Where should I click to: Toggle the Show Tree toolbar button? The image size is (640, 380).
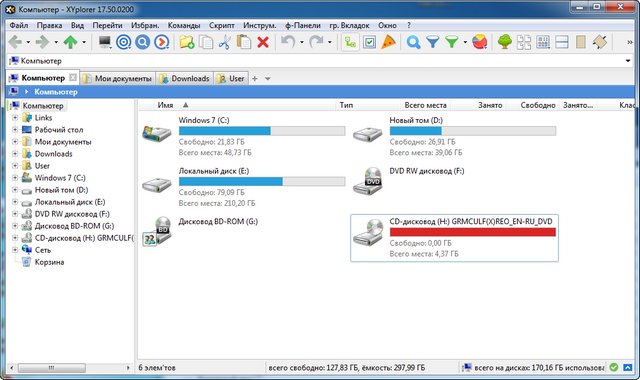(350, 42)
